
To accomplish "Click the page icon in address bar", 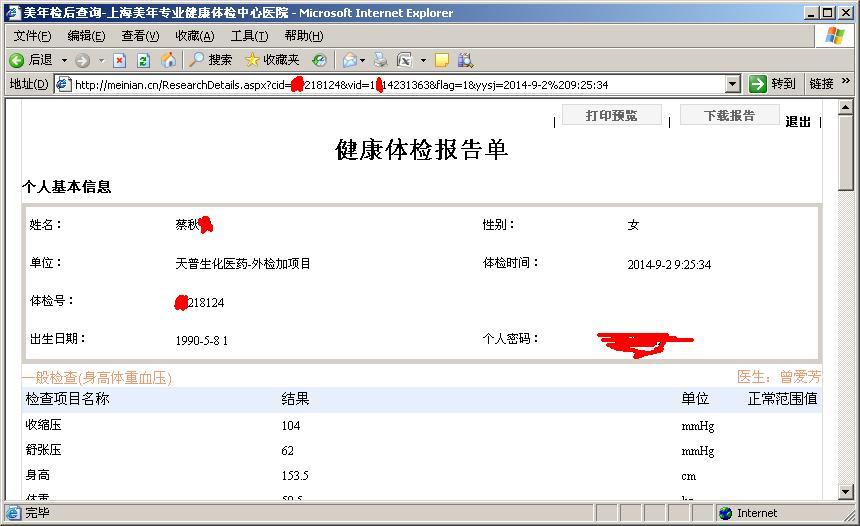I will point(64,84).
